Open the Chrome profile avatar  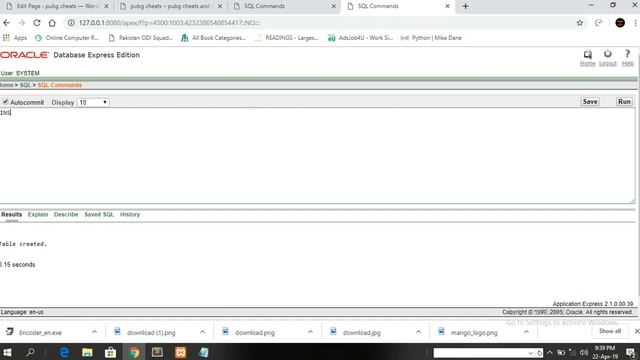[620, 23]
